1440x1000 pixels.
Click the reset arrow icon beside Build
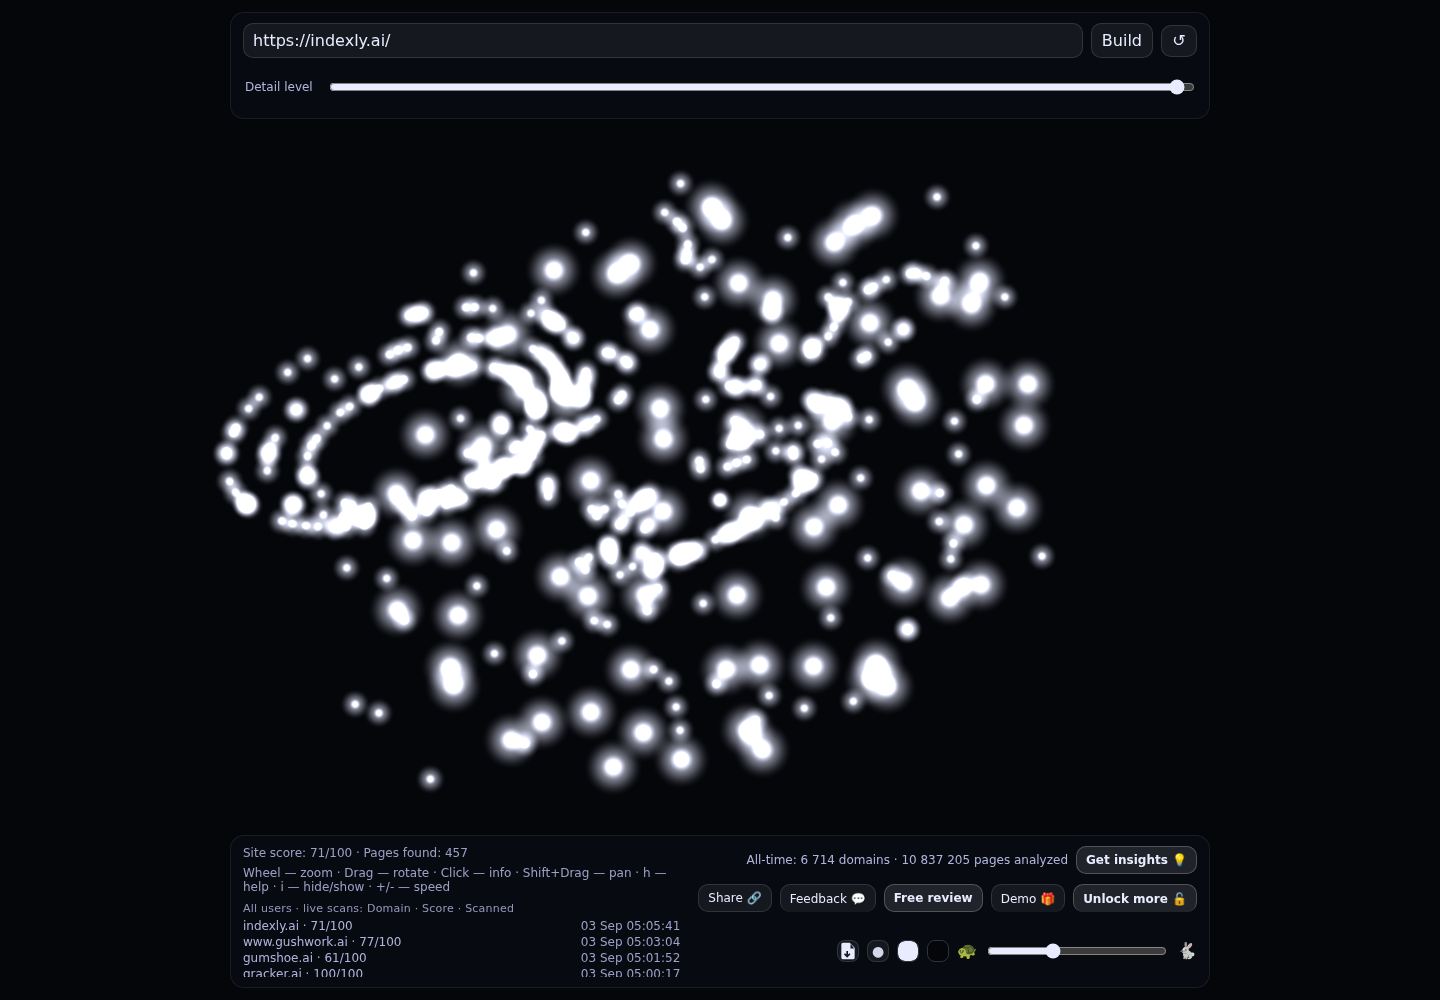[1178, 40]
